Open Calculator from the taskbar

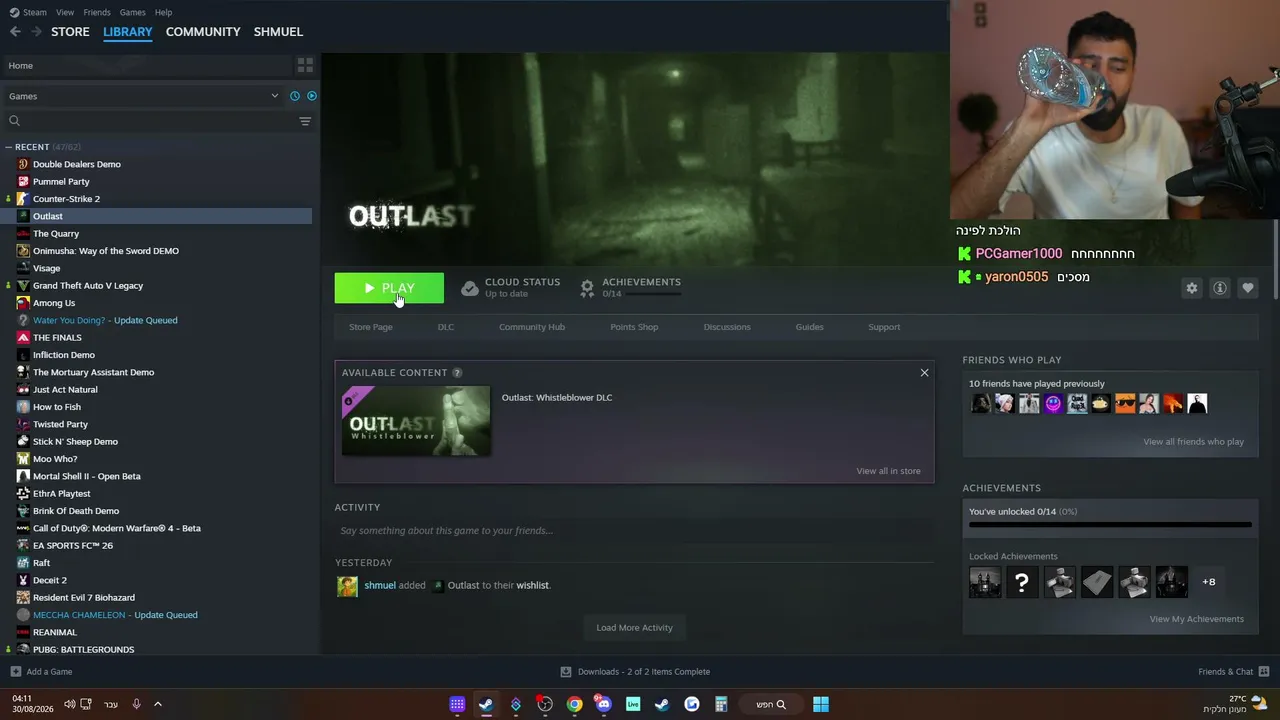tap(720, 704)
